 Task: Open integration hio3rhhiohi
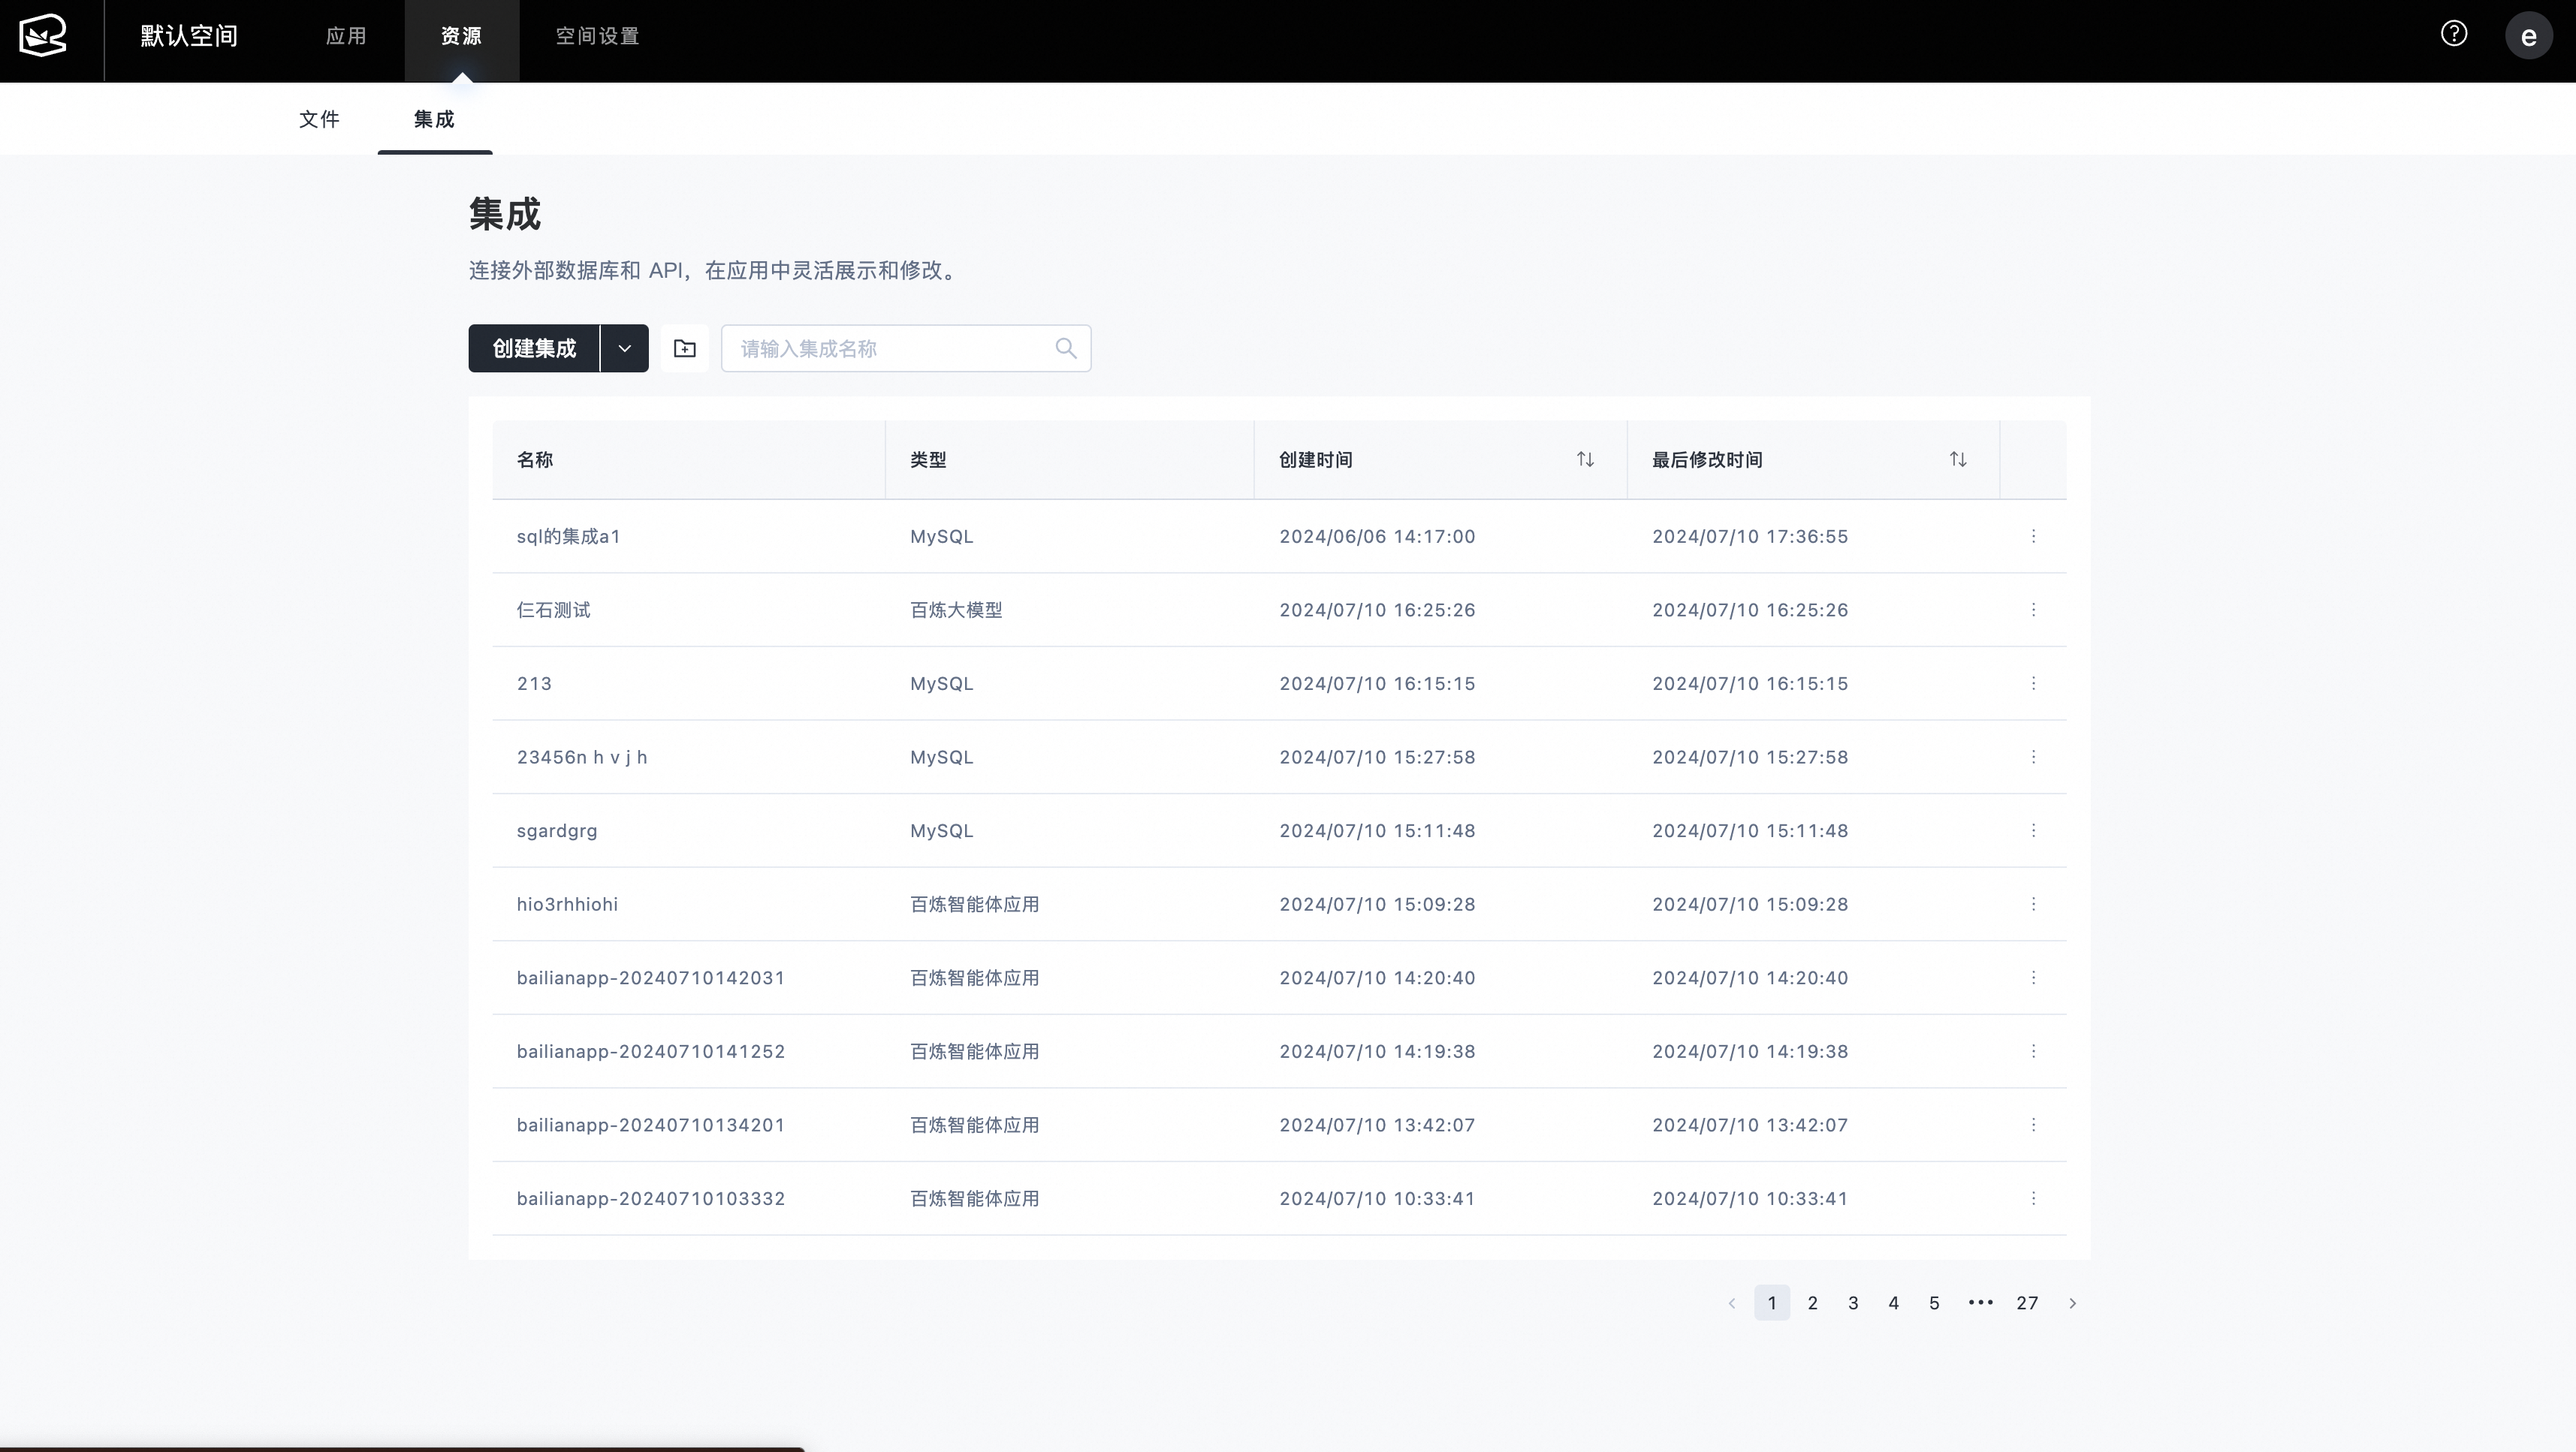tap(567, 904)
